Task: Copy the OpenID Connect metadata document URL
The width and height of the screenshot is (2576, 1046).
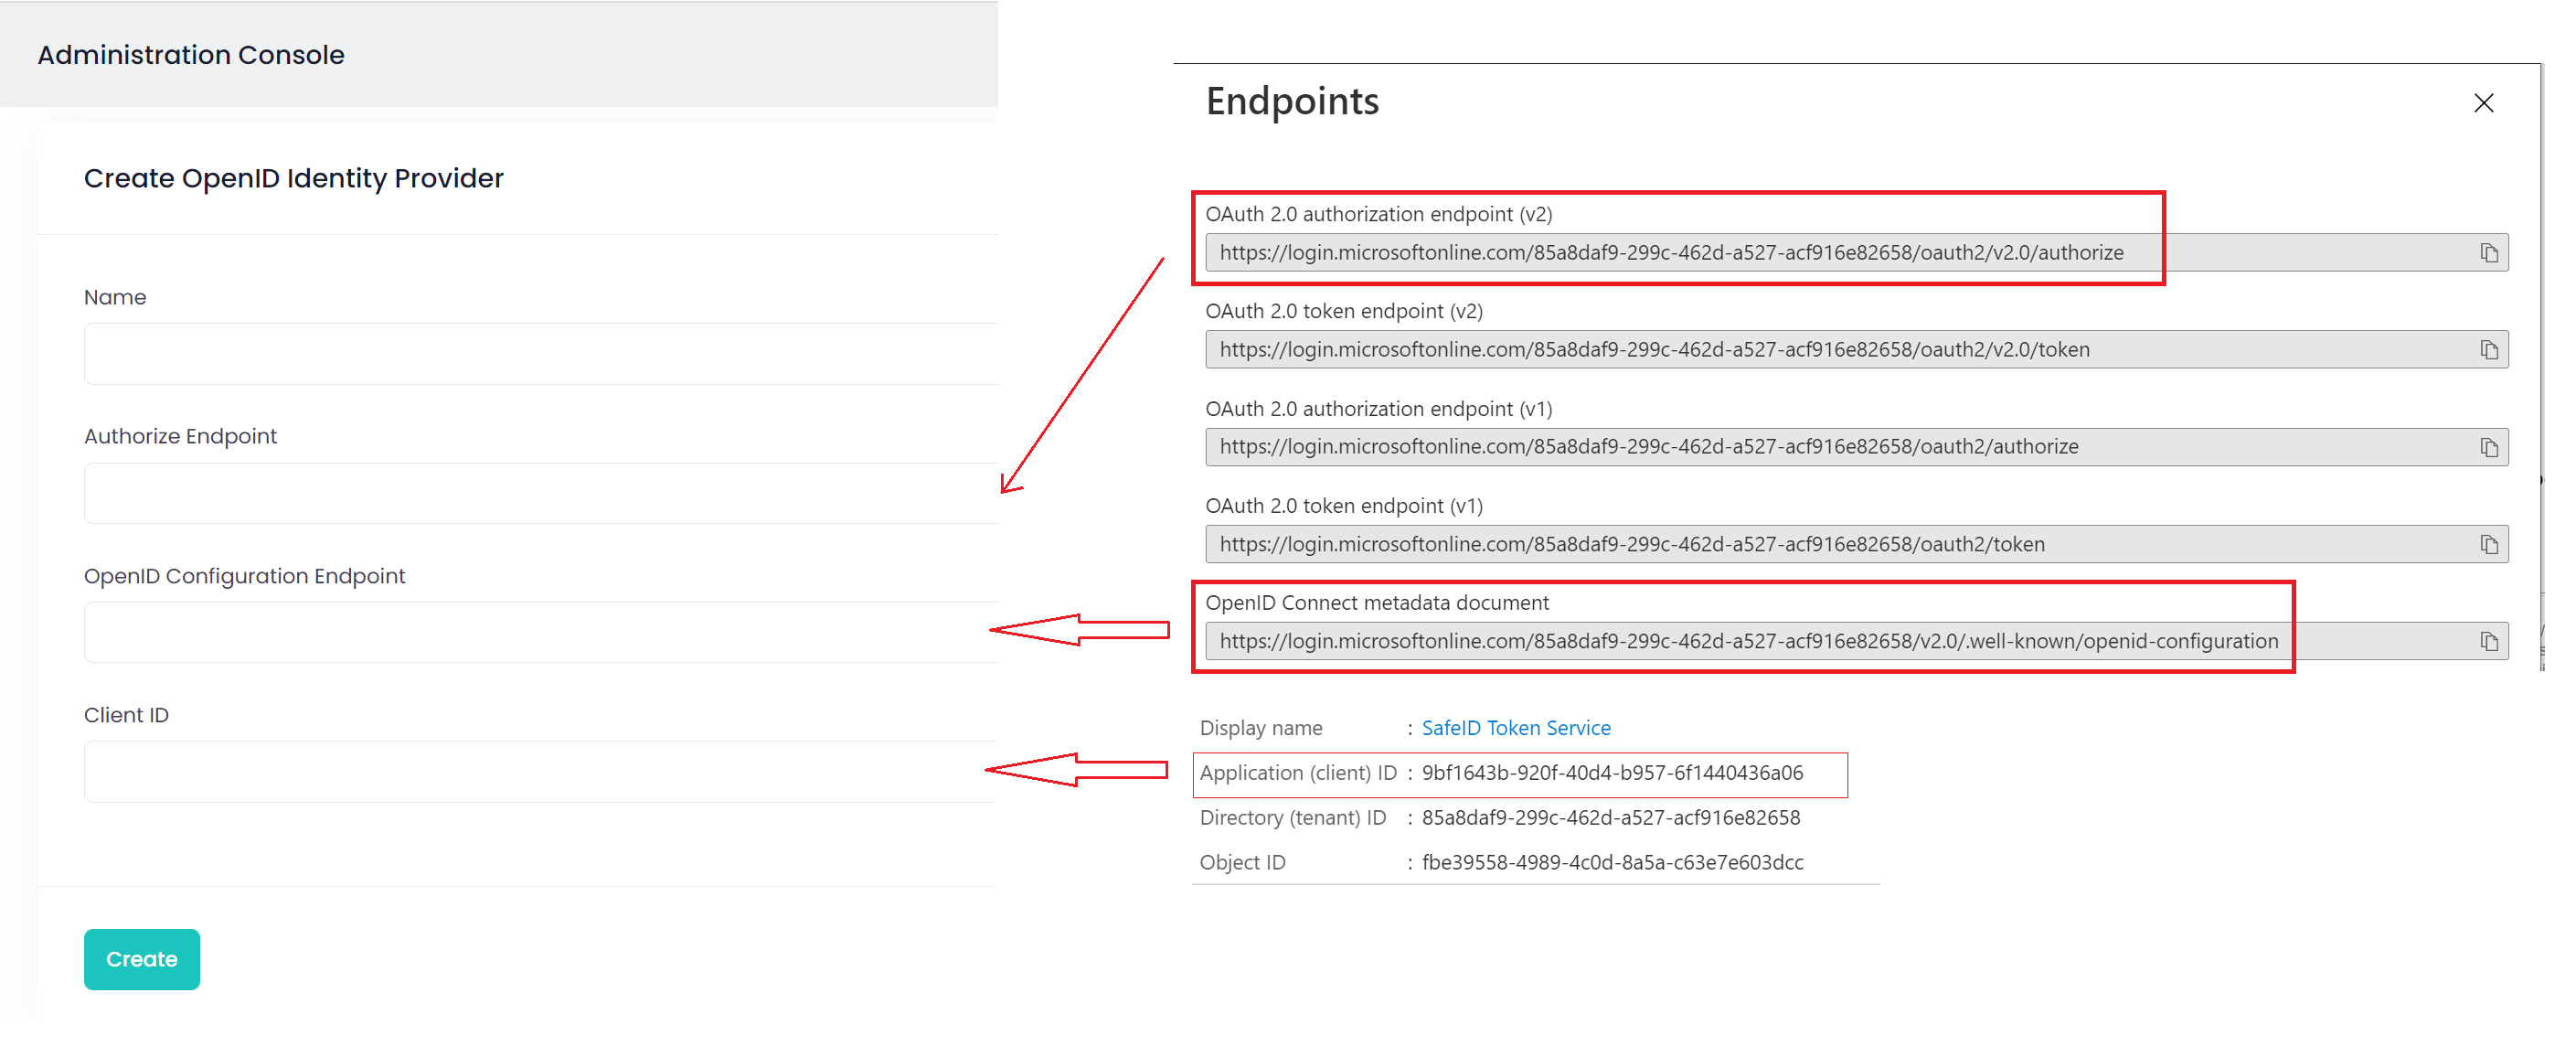Action: (x=2488, y=641)
